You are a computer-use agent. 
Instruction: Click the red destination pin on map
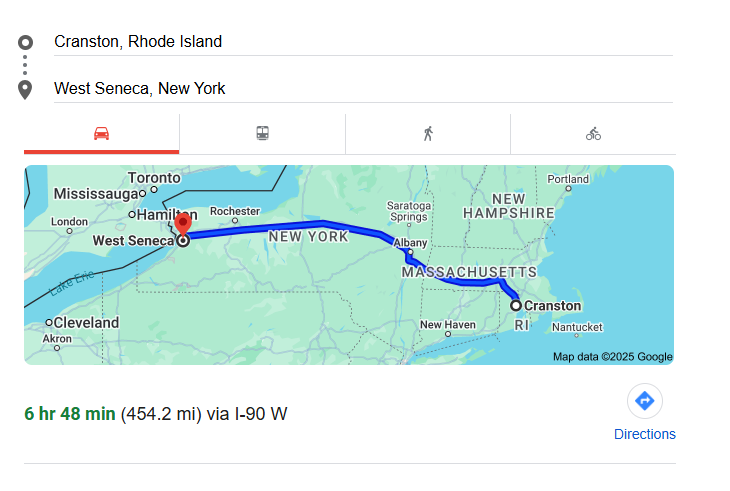click(183, 224)
